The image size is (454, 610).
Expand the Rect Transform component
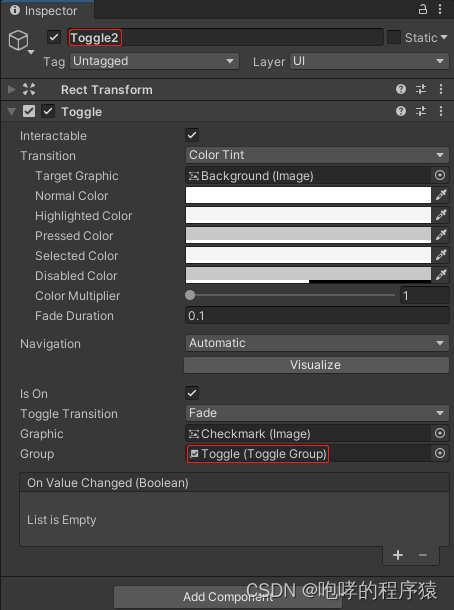pyautogui.click(x=12, y=89)
